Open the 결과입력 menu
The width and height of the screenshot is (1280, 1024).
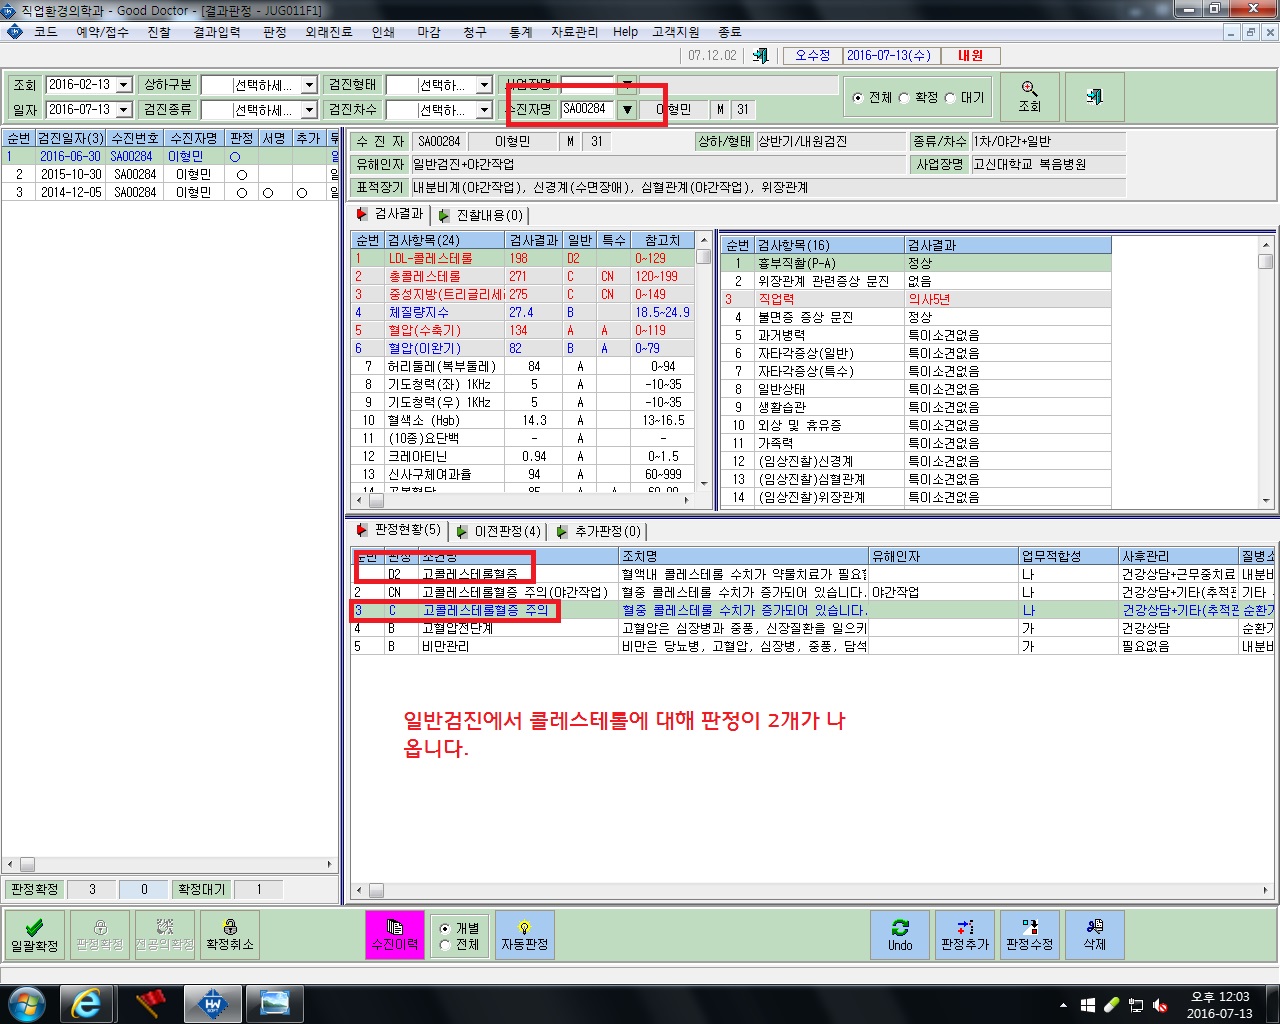tap(217, 32)
